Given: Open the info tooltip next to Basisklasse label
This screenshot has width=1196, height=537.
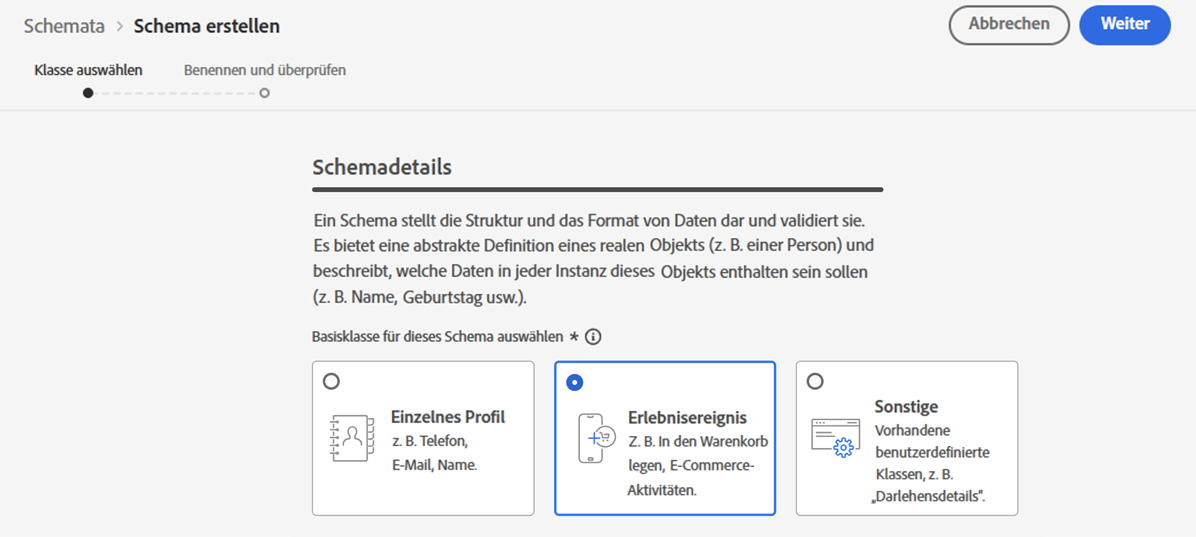Looking at the screenshot, I should point(593,336).
